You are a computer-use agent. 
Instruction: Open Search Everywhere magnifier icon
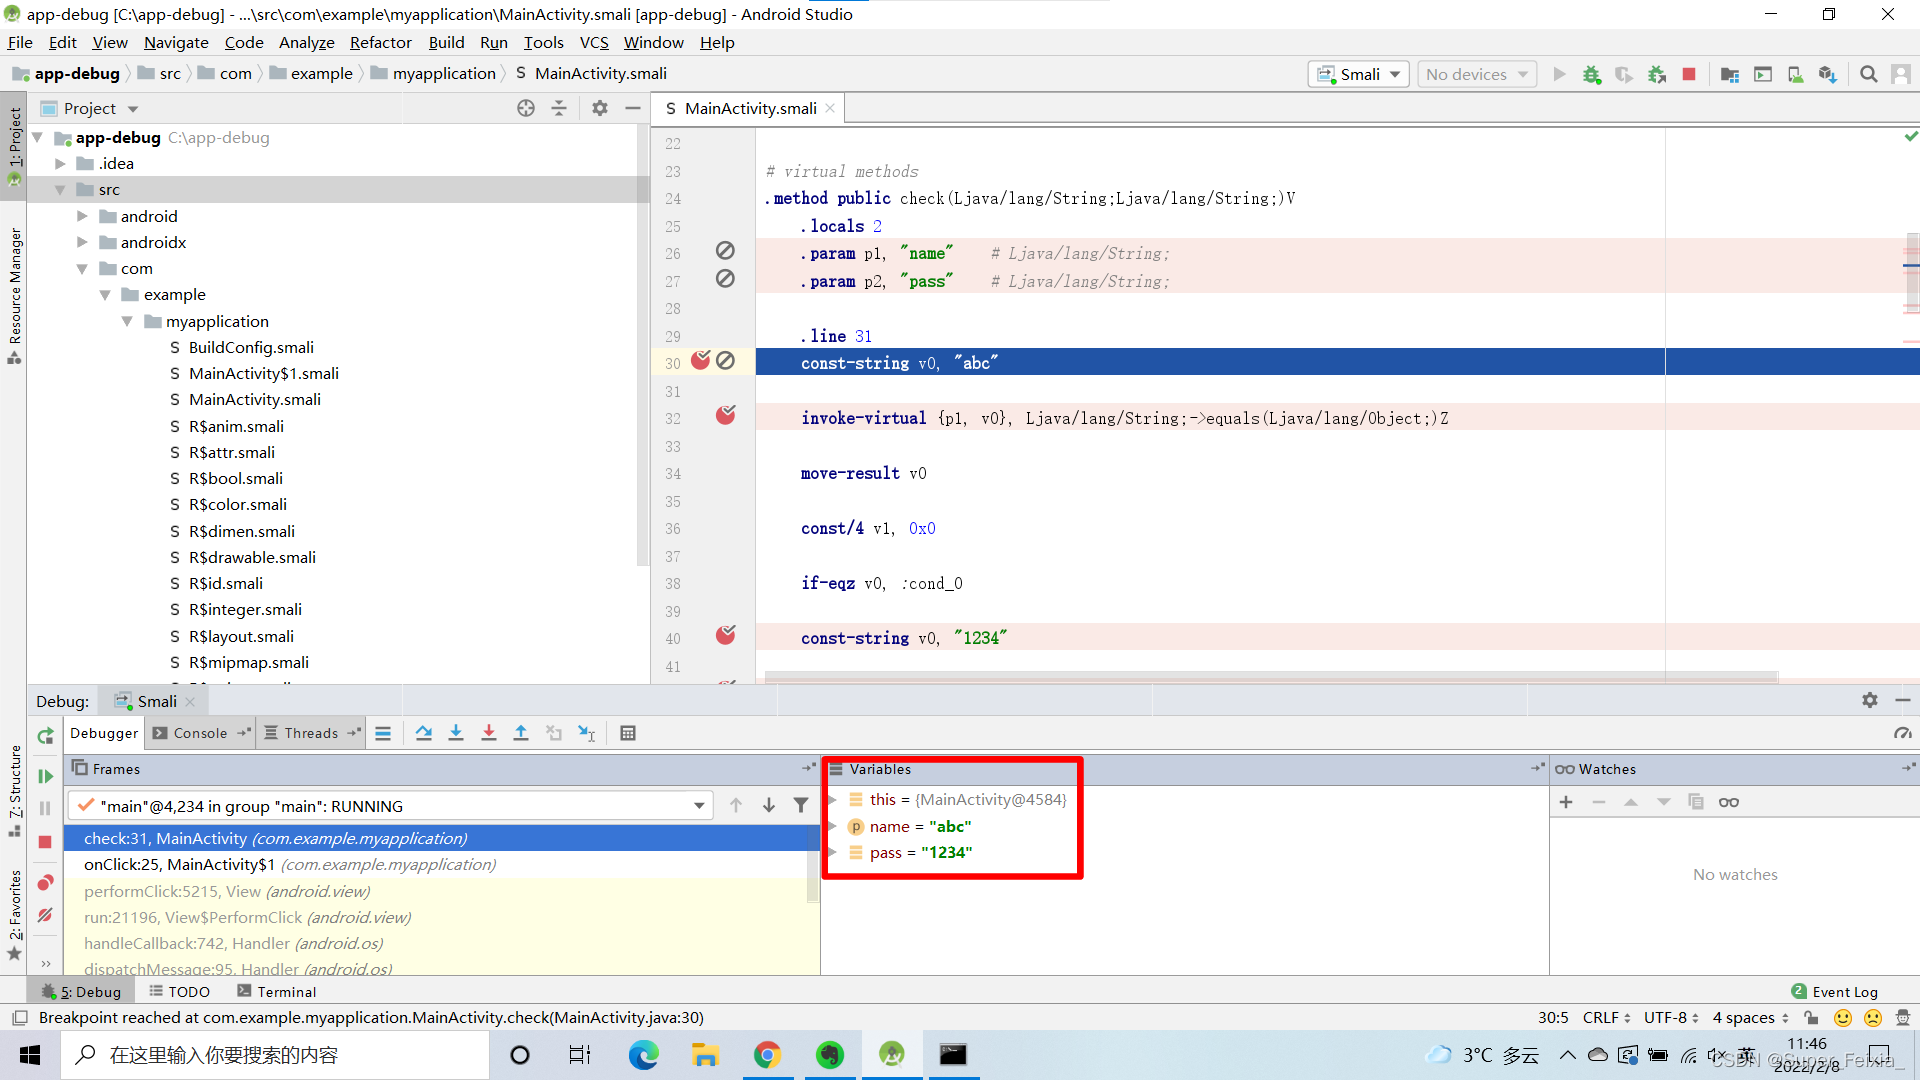coord(1868,73)
